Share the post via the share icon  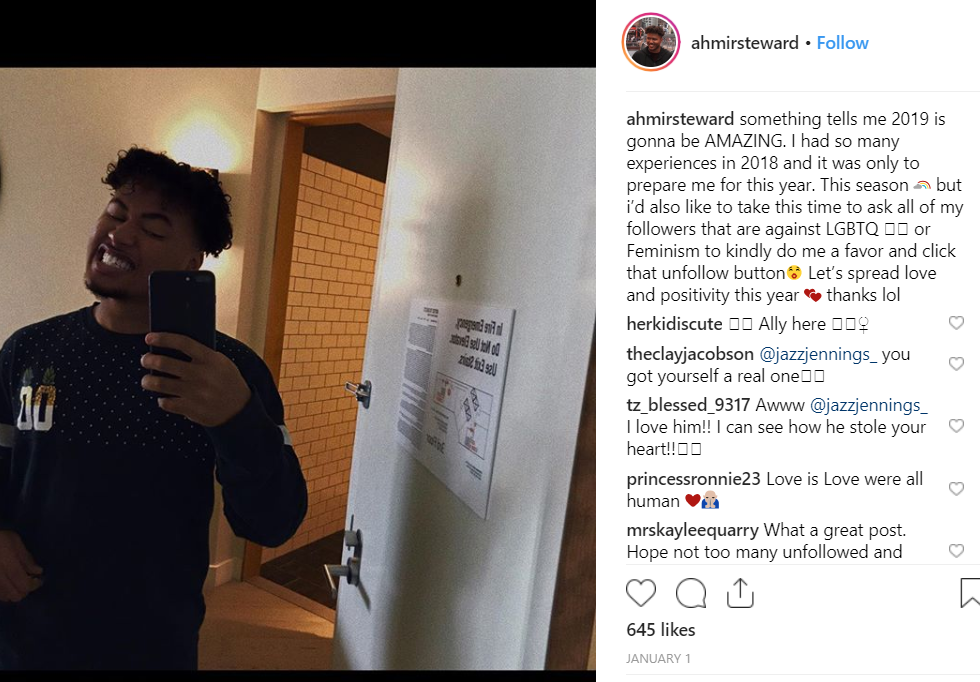[740, 593]
